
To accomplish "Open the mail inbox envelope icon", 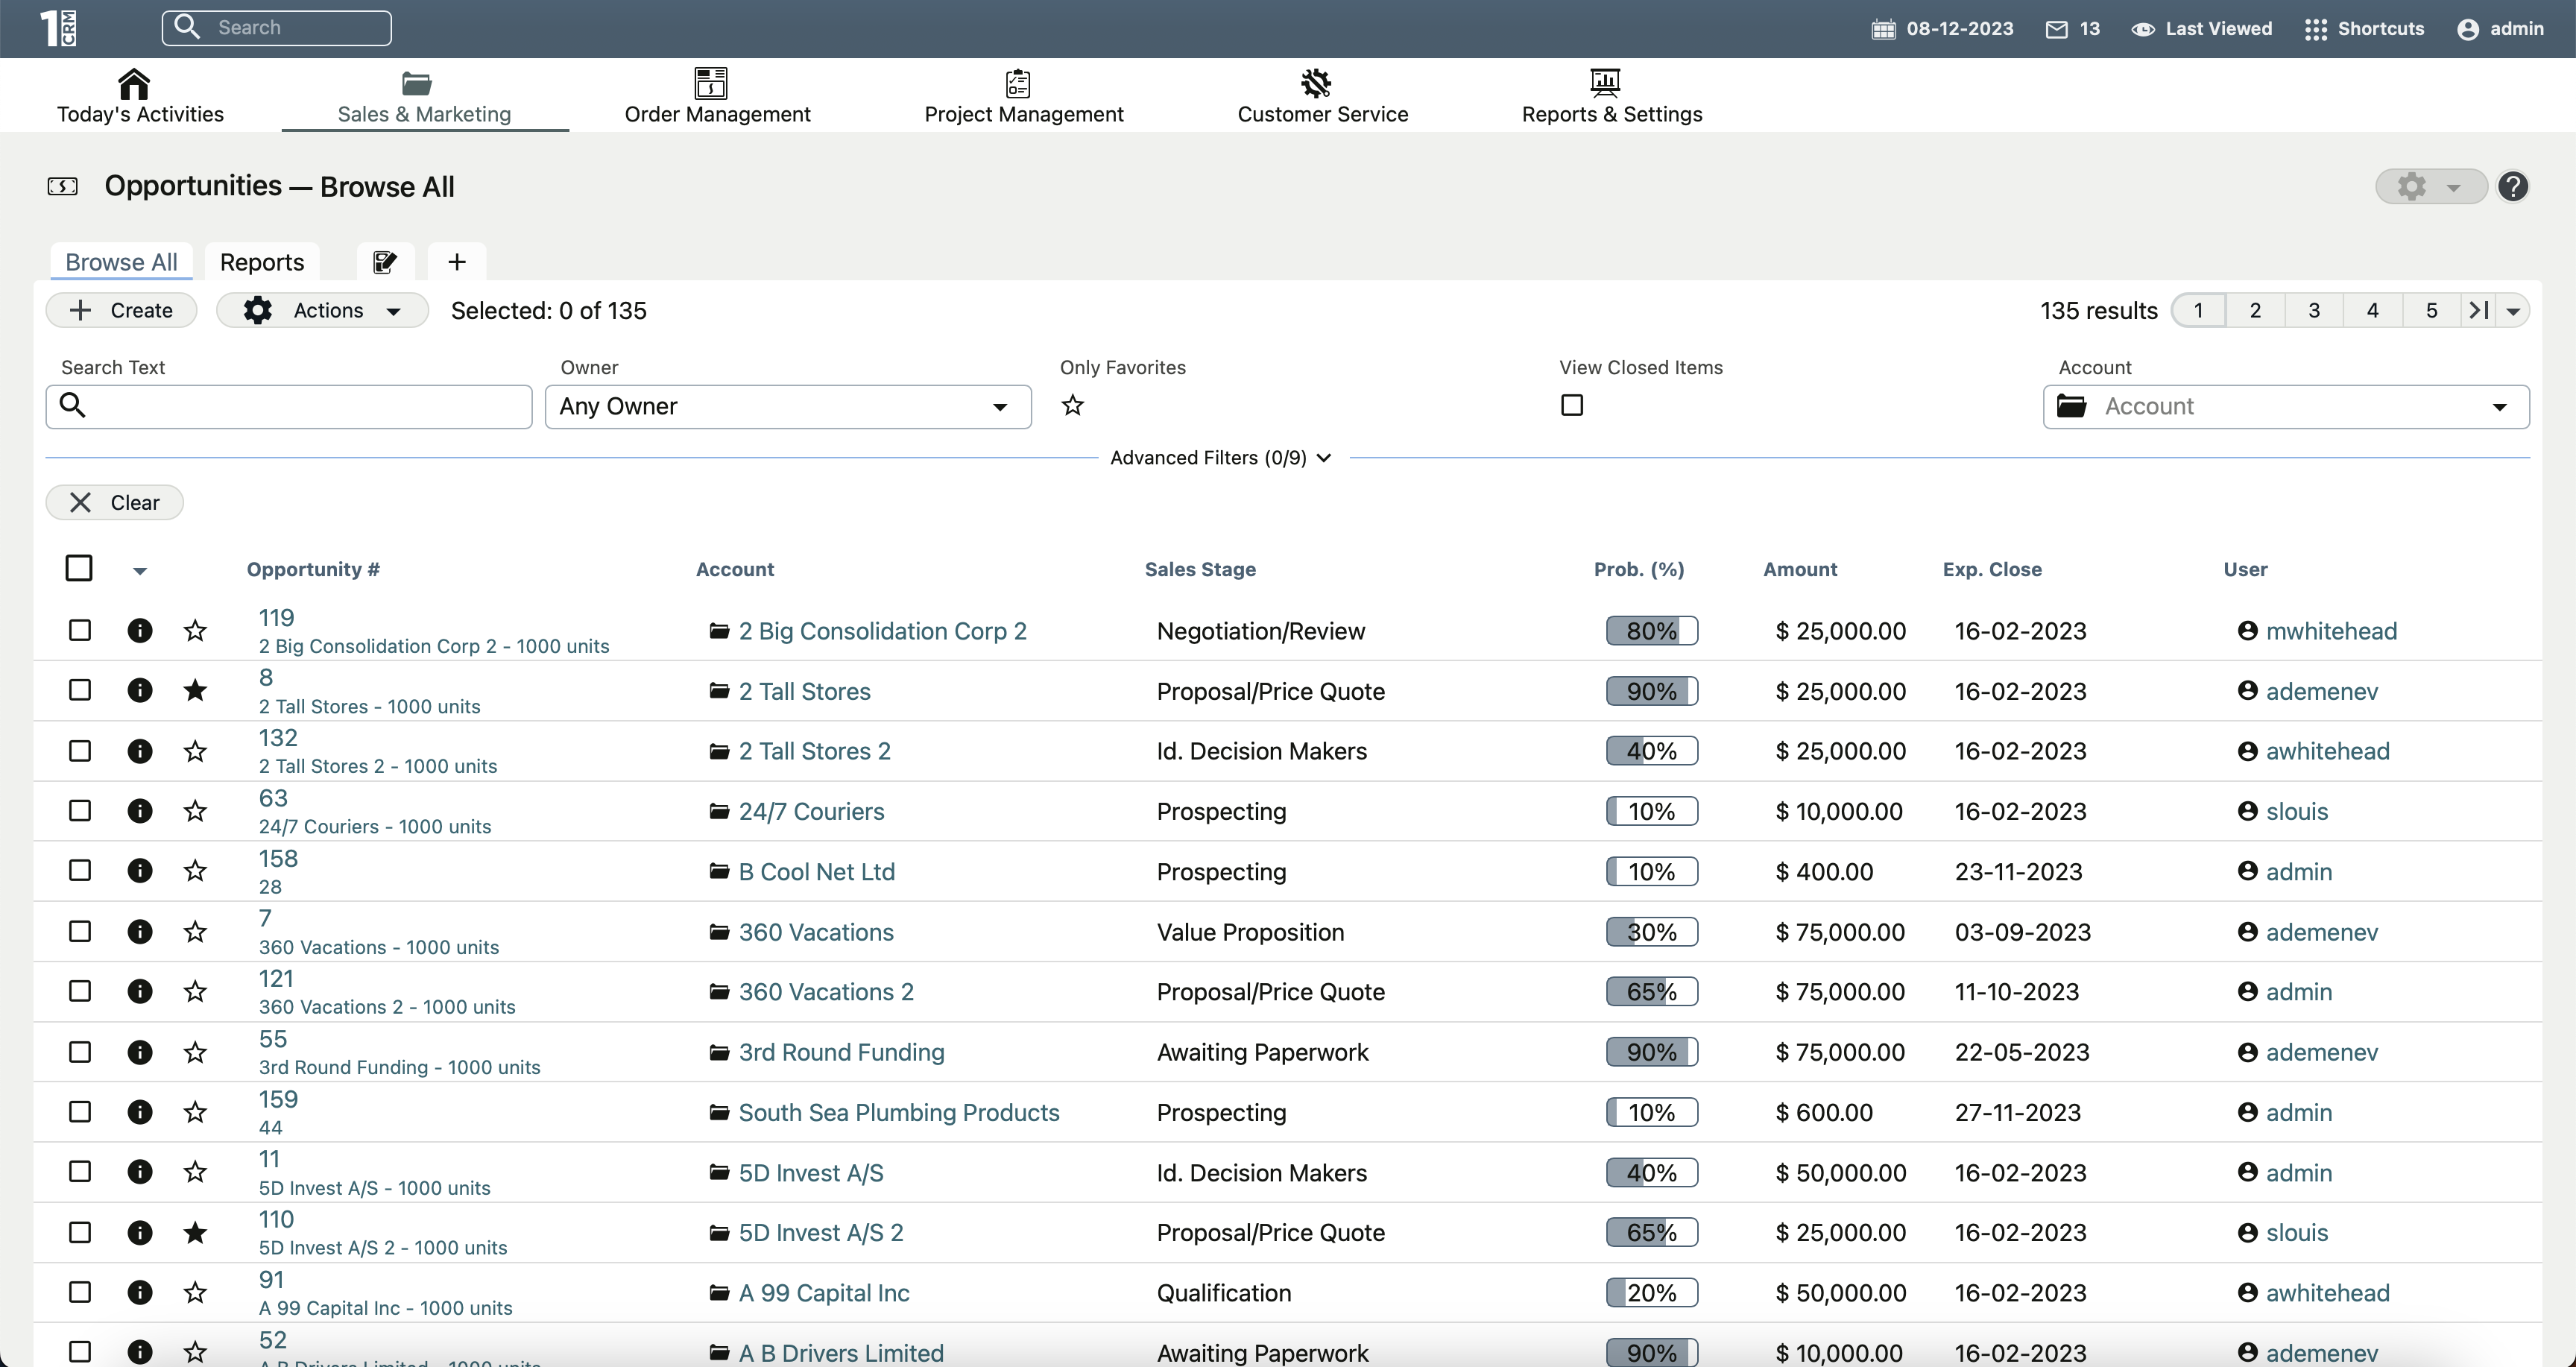I will click(x=2056, y=29).
